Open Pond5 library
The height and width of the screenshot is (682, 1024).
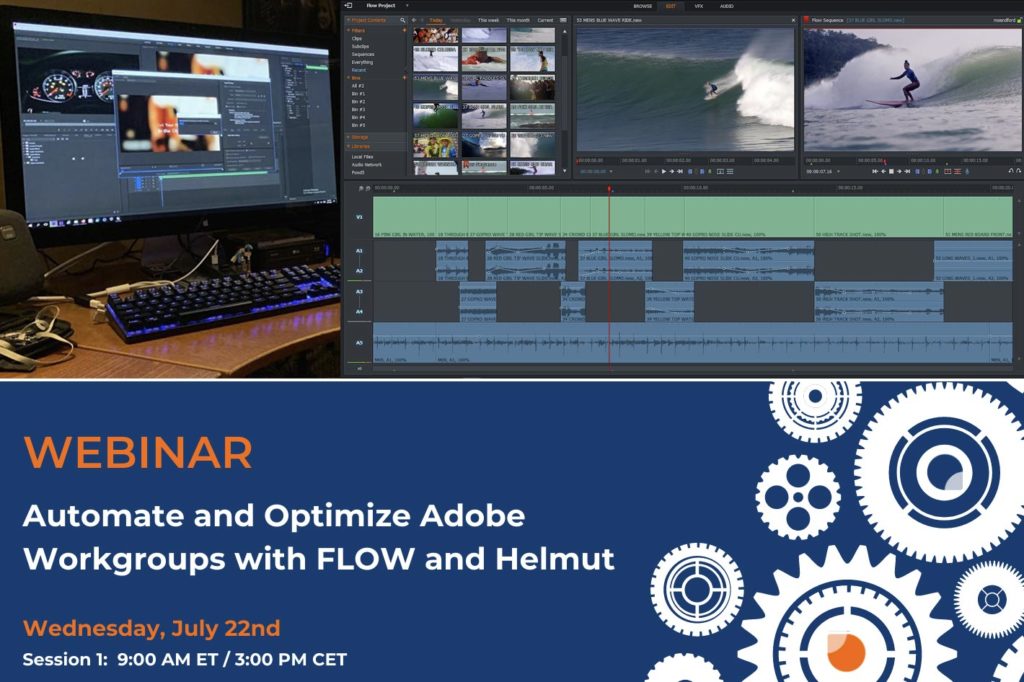[x=358, y=172]
